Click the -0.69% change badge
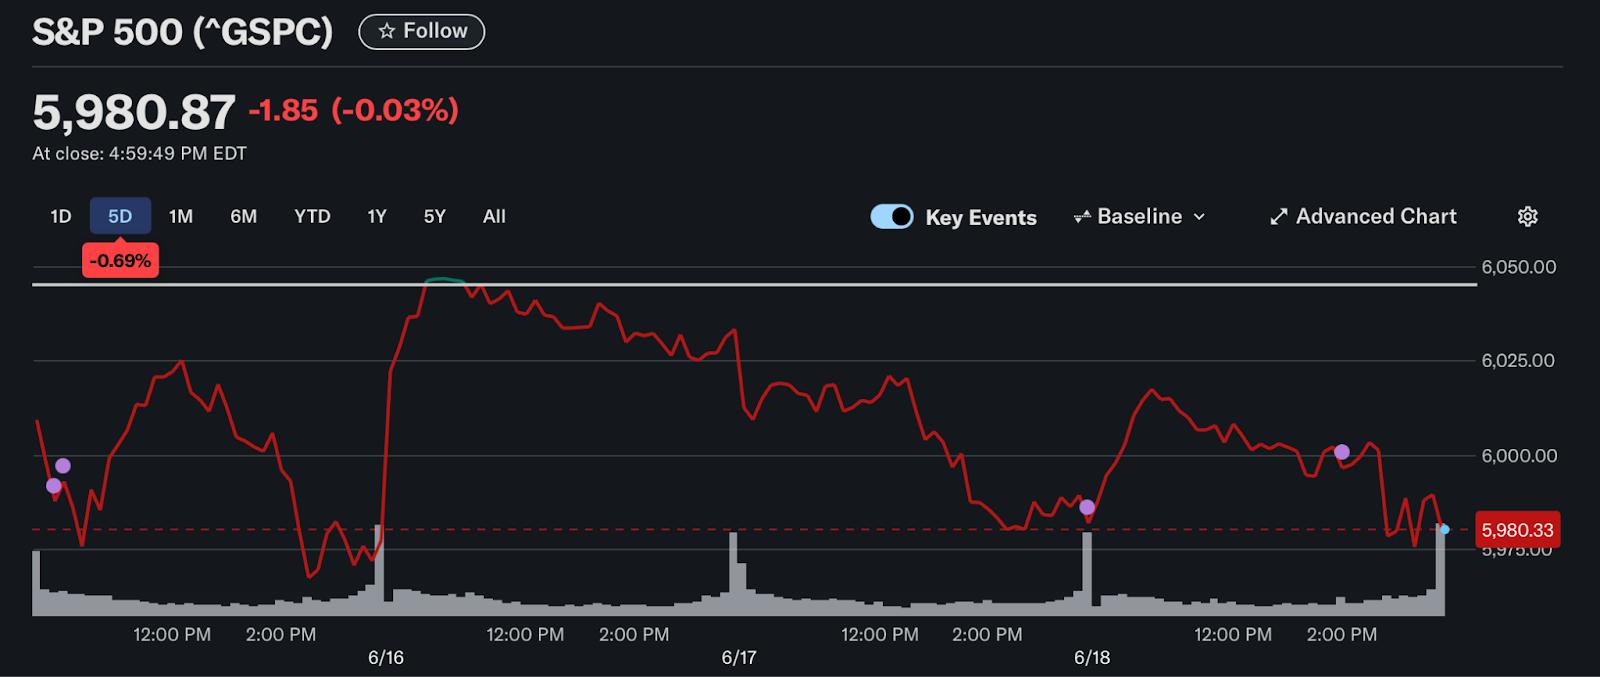The height and width of the screenshot is (677, 1600). tap(120, 261)
